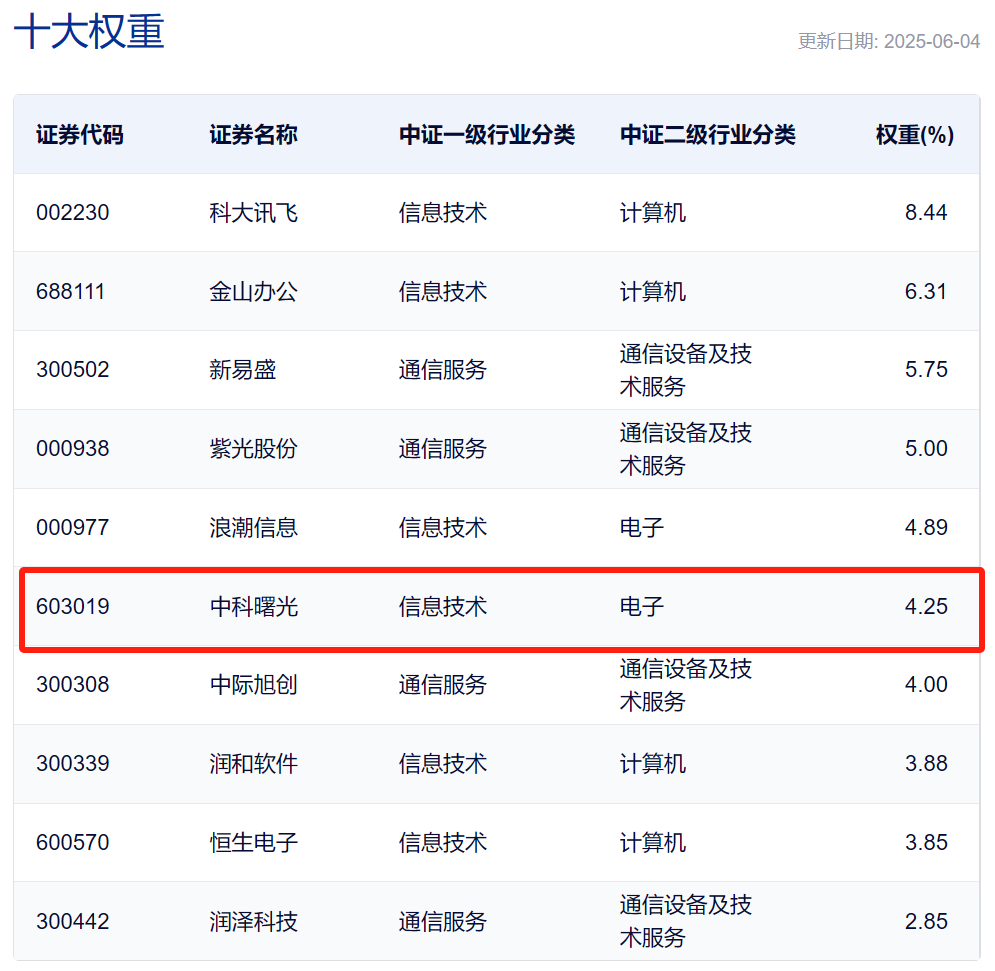Select stock code 688111
Viewport: 995px width, 971px height.
pos(70,291)
